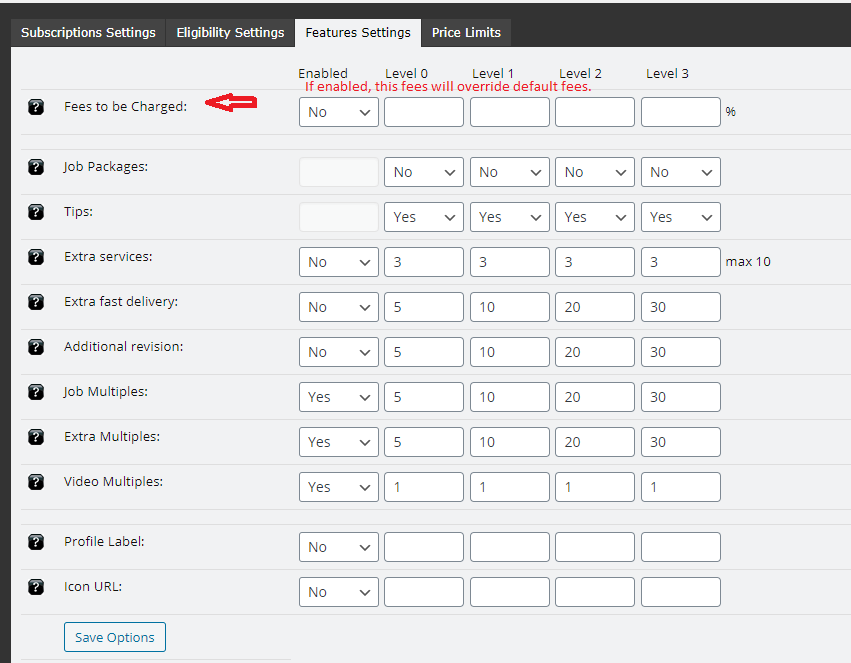Focus Icon URL Level 3 field
The width and height of the screenshot is (851, 663).
click(681, 592)
